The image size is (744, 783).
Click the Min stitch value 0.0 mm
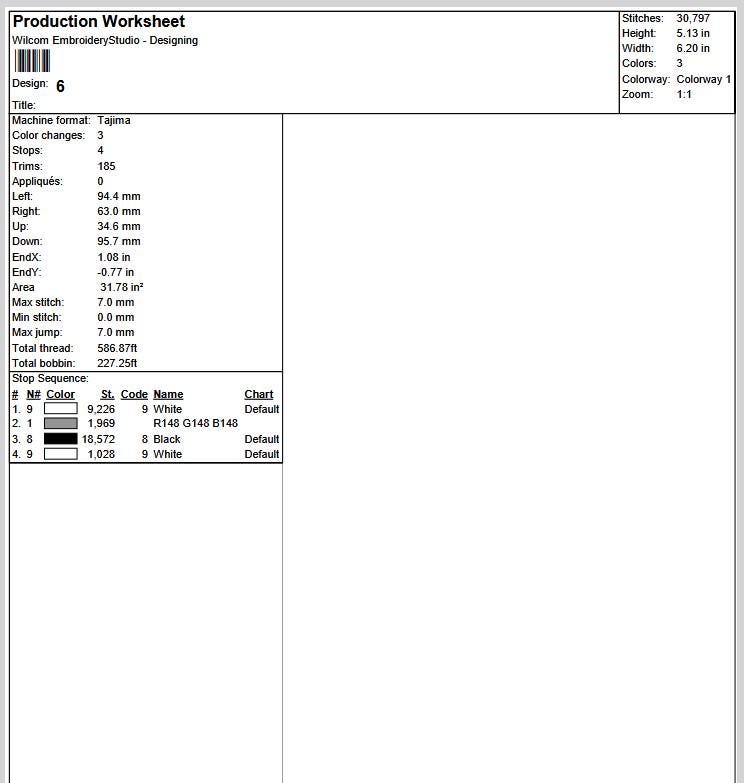(116, 317)
